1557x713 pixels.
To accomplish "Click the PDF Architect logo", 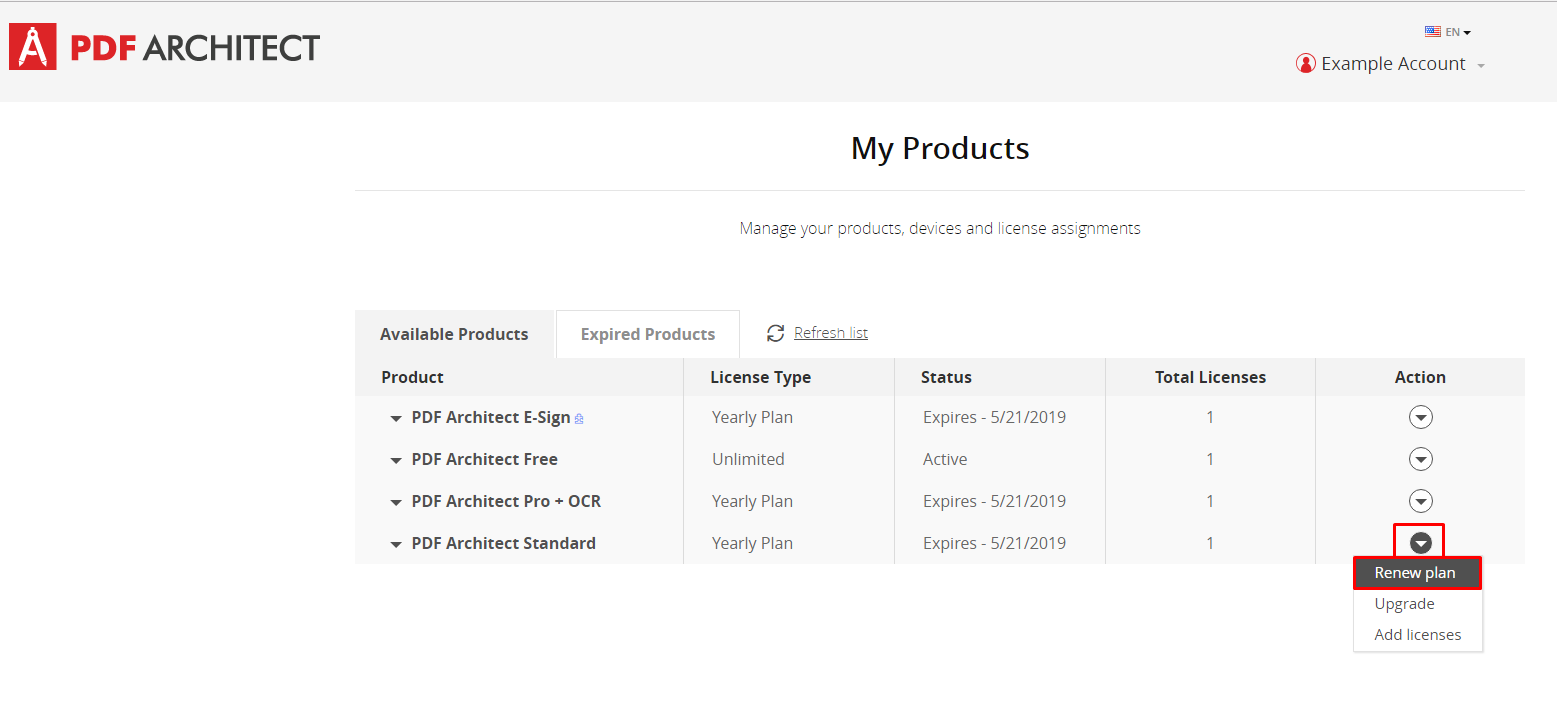I will click(x=165, y=47).
